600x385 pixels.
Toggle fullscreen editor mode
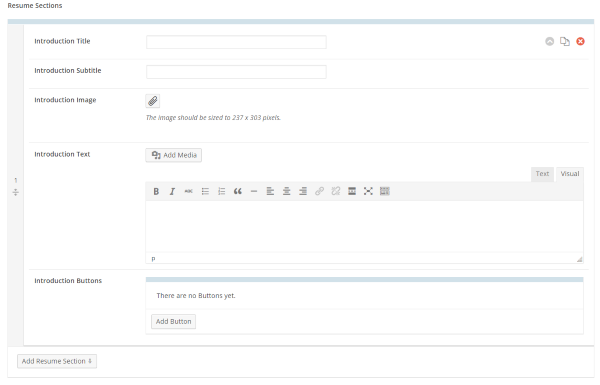pyautogui.click(x=368, y=191)
